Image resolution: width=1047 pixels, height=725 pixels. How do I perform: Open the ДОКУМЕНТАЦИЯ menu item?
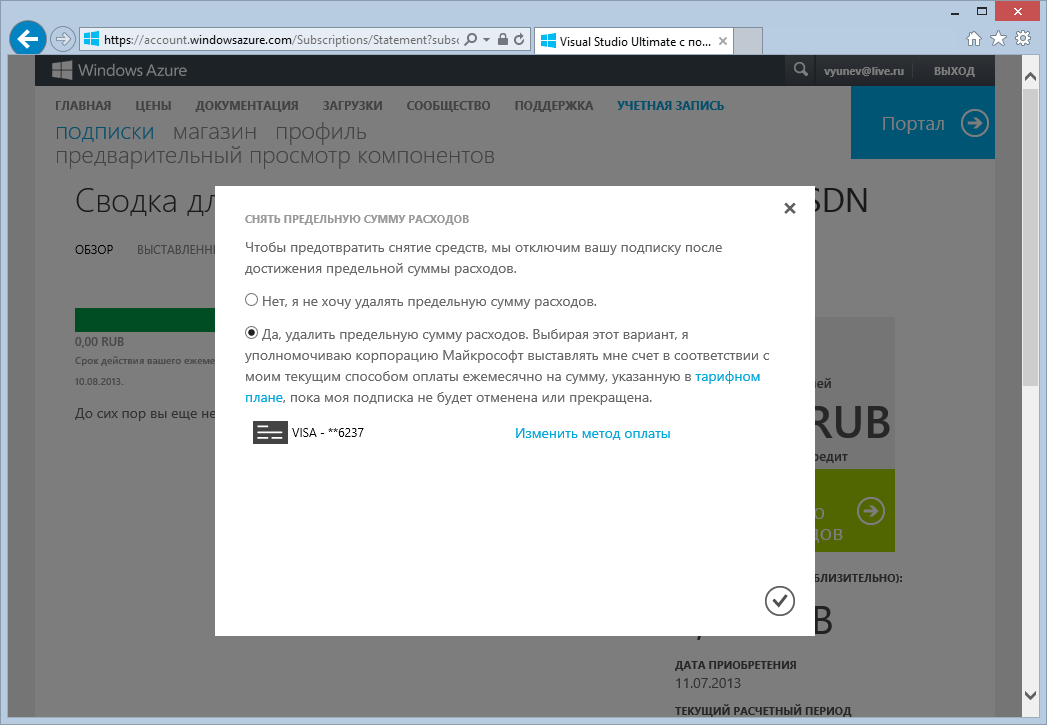247,105
